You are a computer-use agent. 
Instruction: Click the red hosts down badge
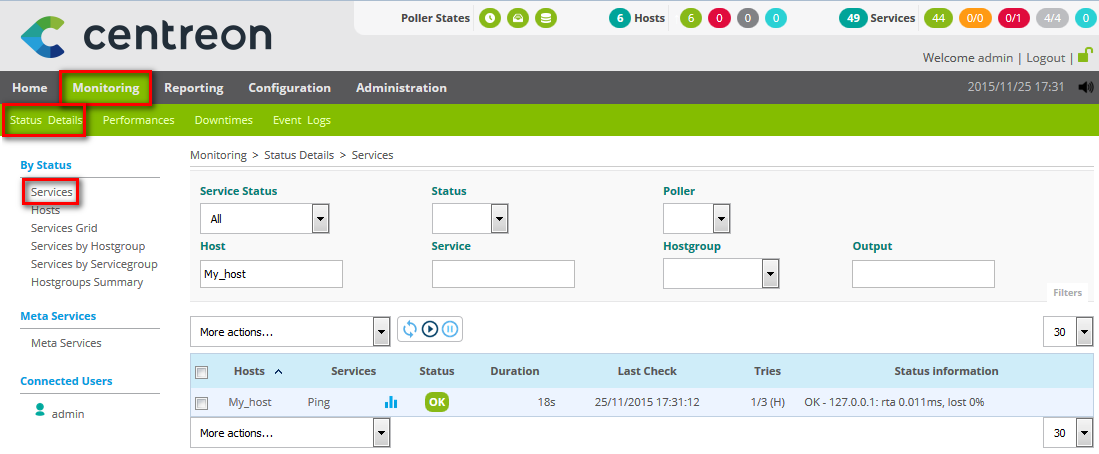coord(720,18)
